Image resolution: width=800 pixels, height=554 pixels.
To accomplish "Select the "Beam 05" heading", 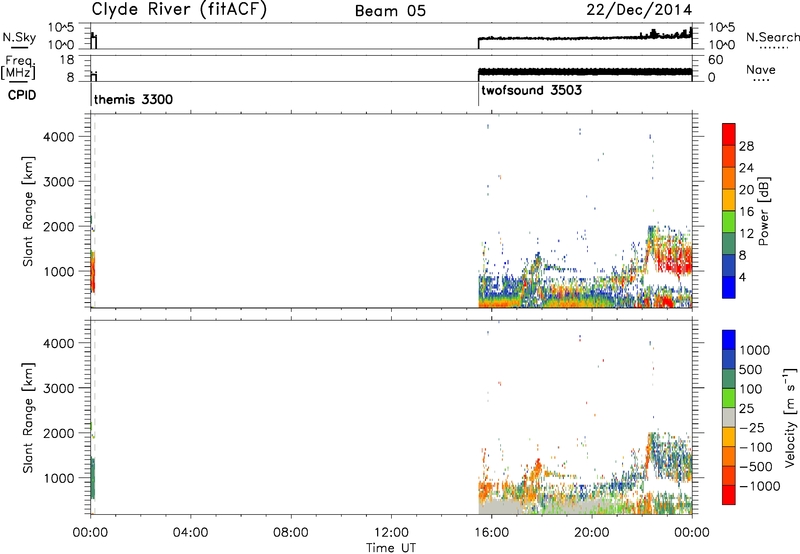I will (390, 11).
